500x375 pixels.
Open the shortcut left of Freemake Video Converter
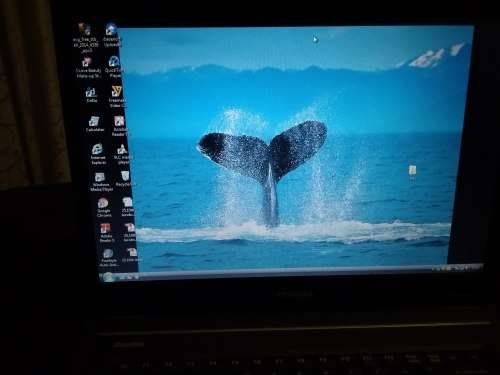point(91,94)
